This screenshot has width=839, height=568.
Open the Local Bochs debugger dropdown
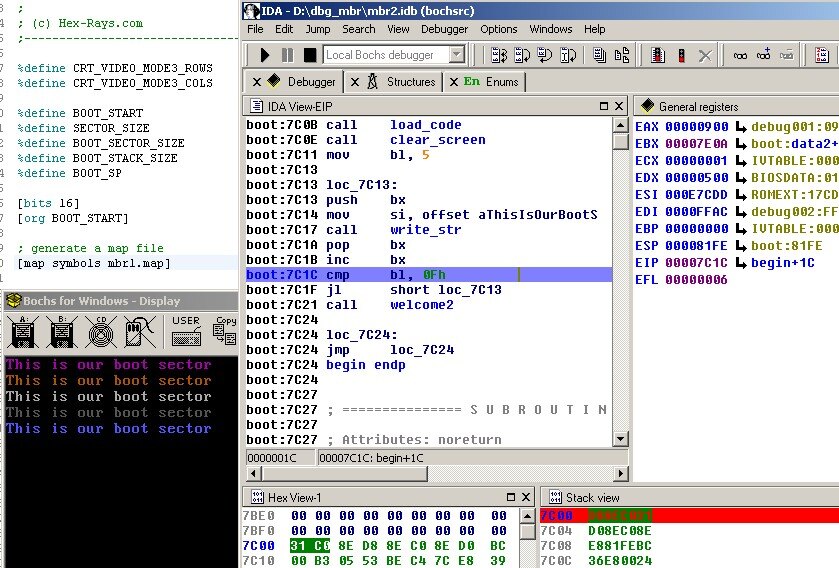click(456, 55)
